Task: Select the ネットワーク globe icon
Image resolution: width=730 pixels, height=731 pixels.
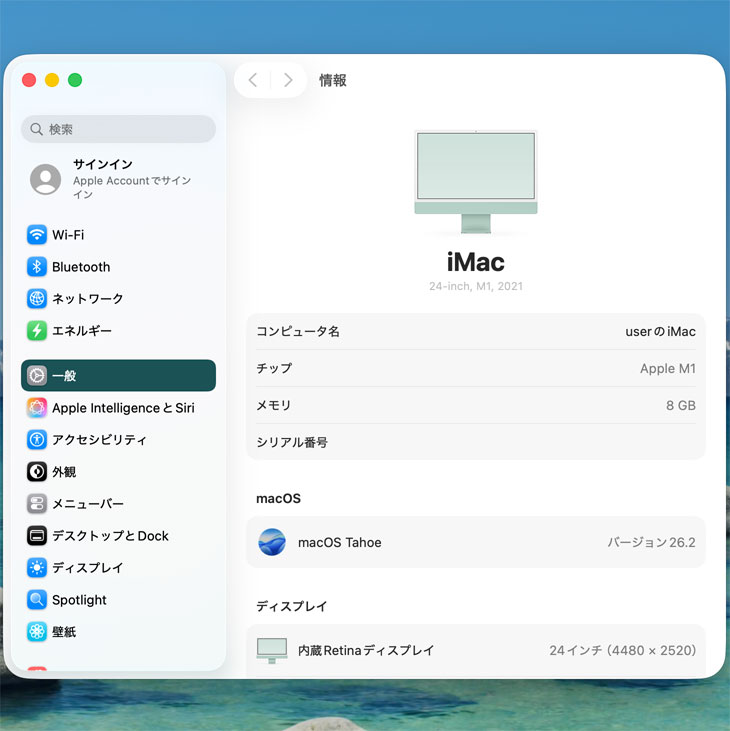Action: (37, 299)
